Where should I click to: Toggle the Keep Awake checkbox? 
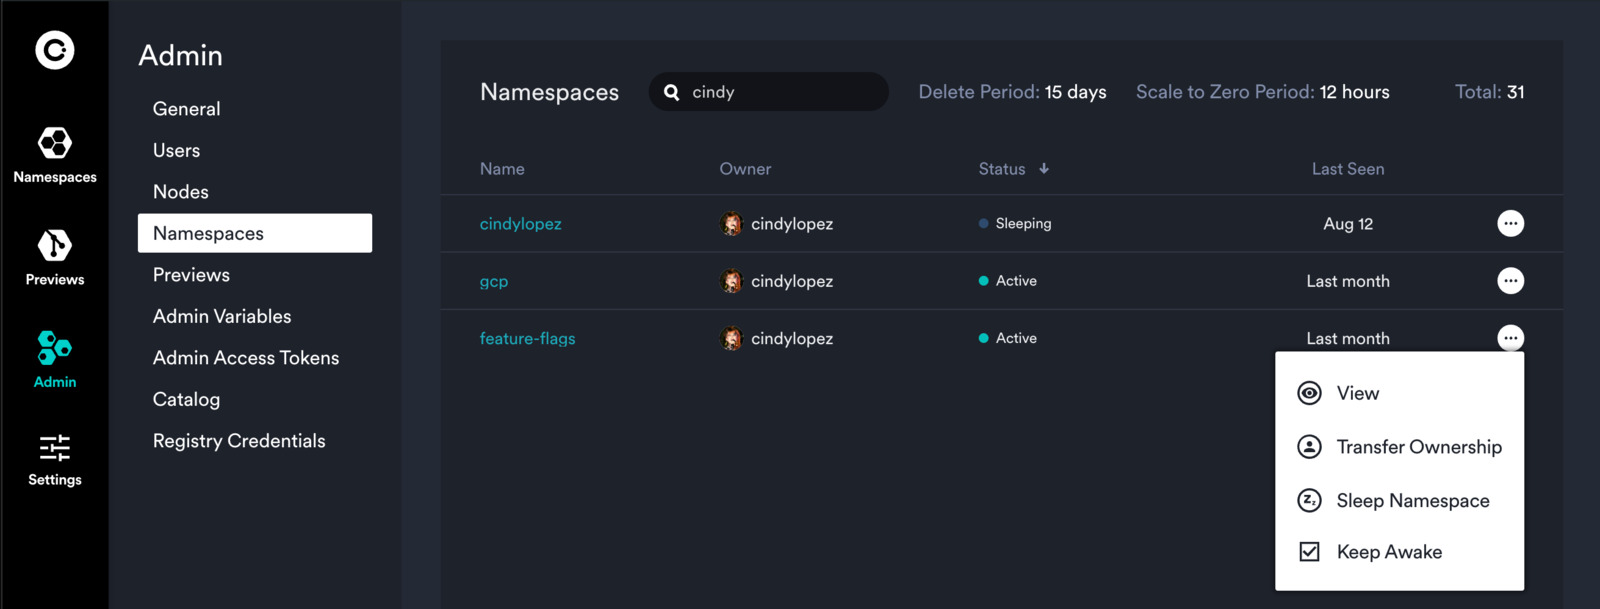click(1309, 552)
